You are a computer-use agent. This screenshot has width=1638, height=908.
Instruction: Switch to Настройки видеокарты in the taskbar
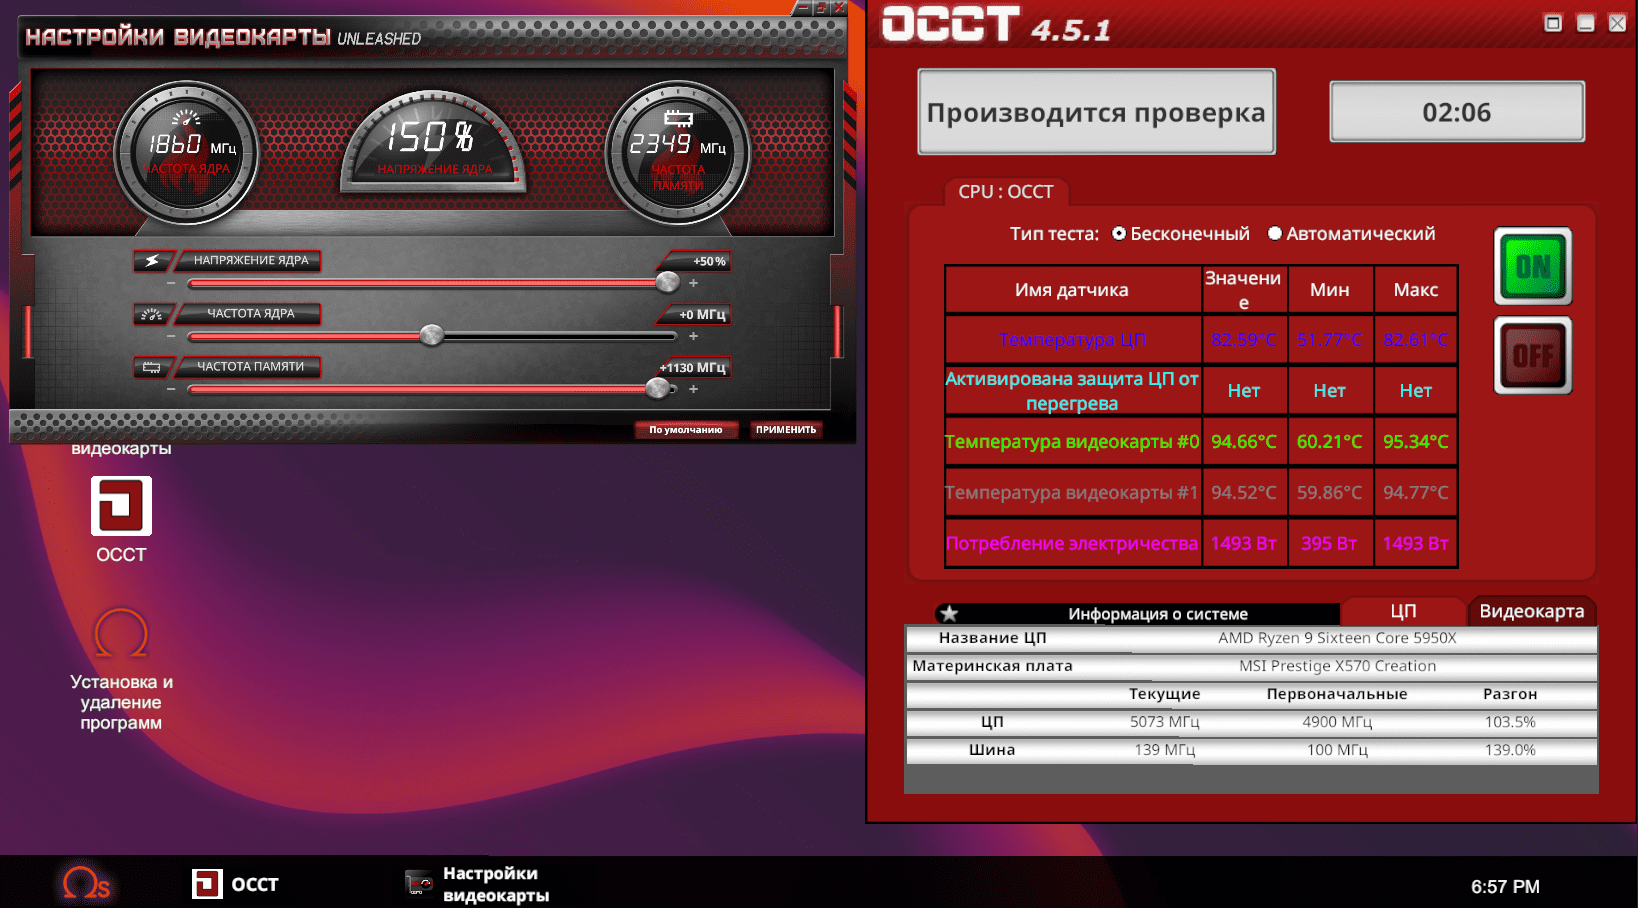(x=478, y=884)
